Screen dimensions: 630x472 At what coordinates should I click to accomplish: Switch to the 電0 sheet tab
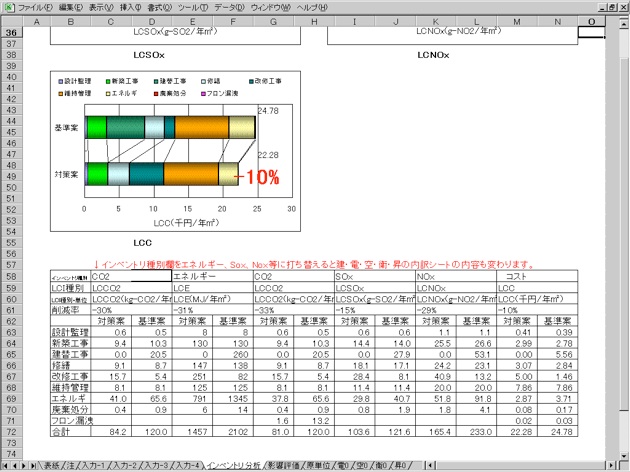(343, 466)
